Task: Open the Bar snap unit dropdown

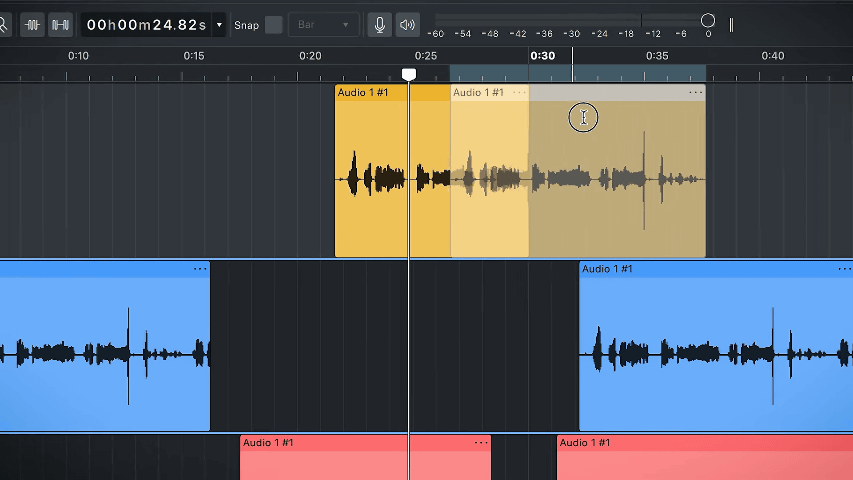Action: tap(323, 25)
